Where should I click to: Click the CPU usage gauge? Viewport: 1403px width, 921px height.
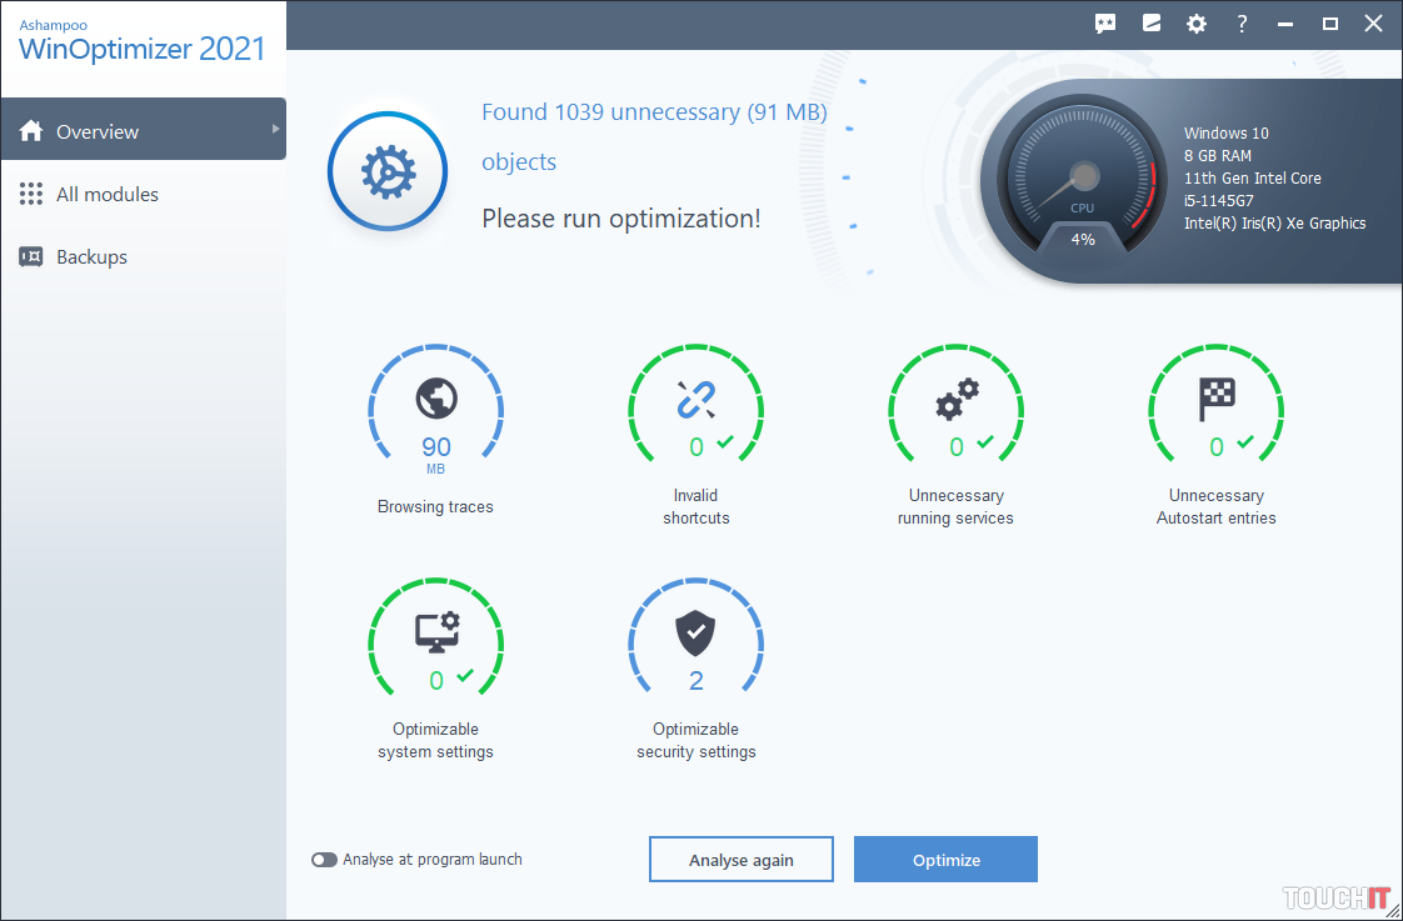pyautogui.click(x=1082, y=180)
